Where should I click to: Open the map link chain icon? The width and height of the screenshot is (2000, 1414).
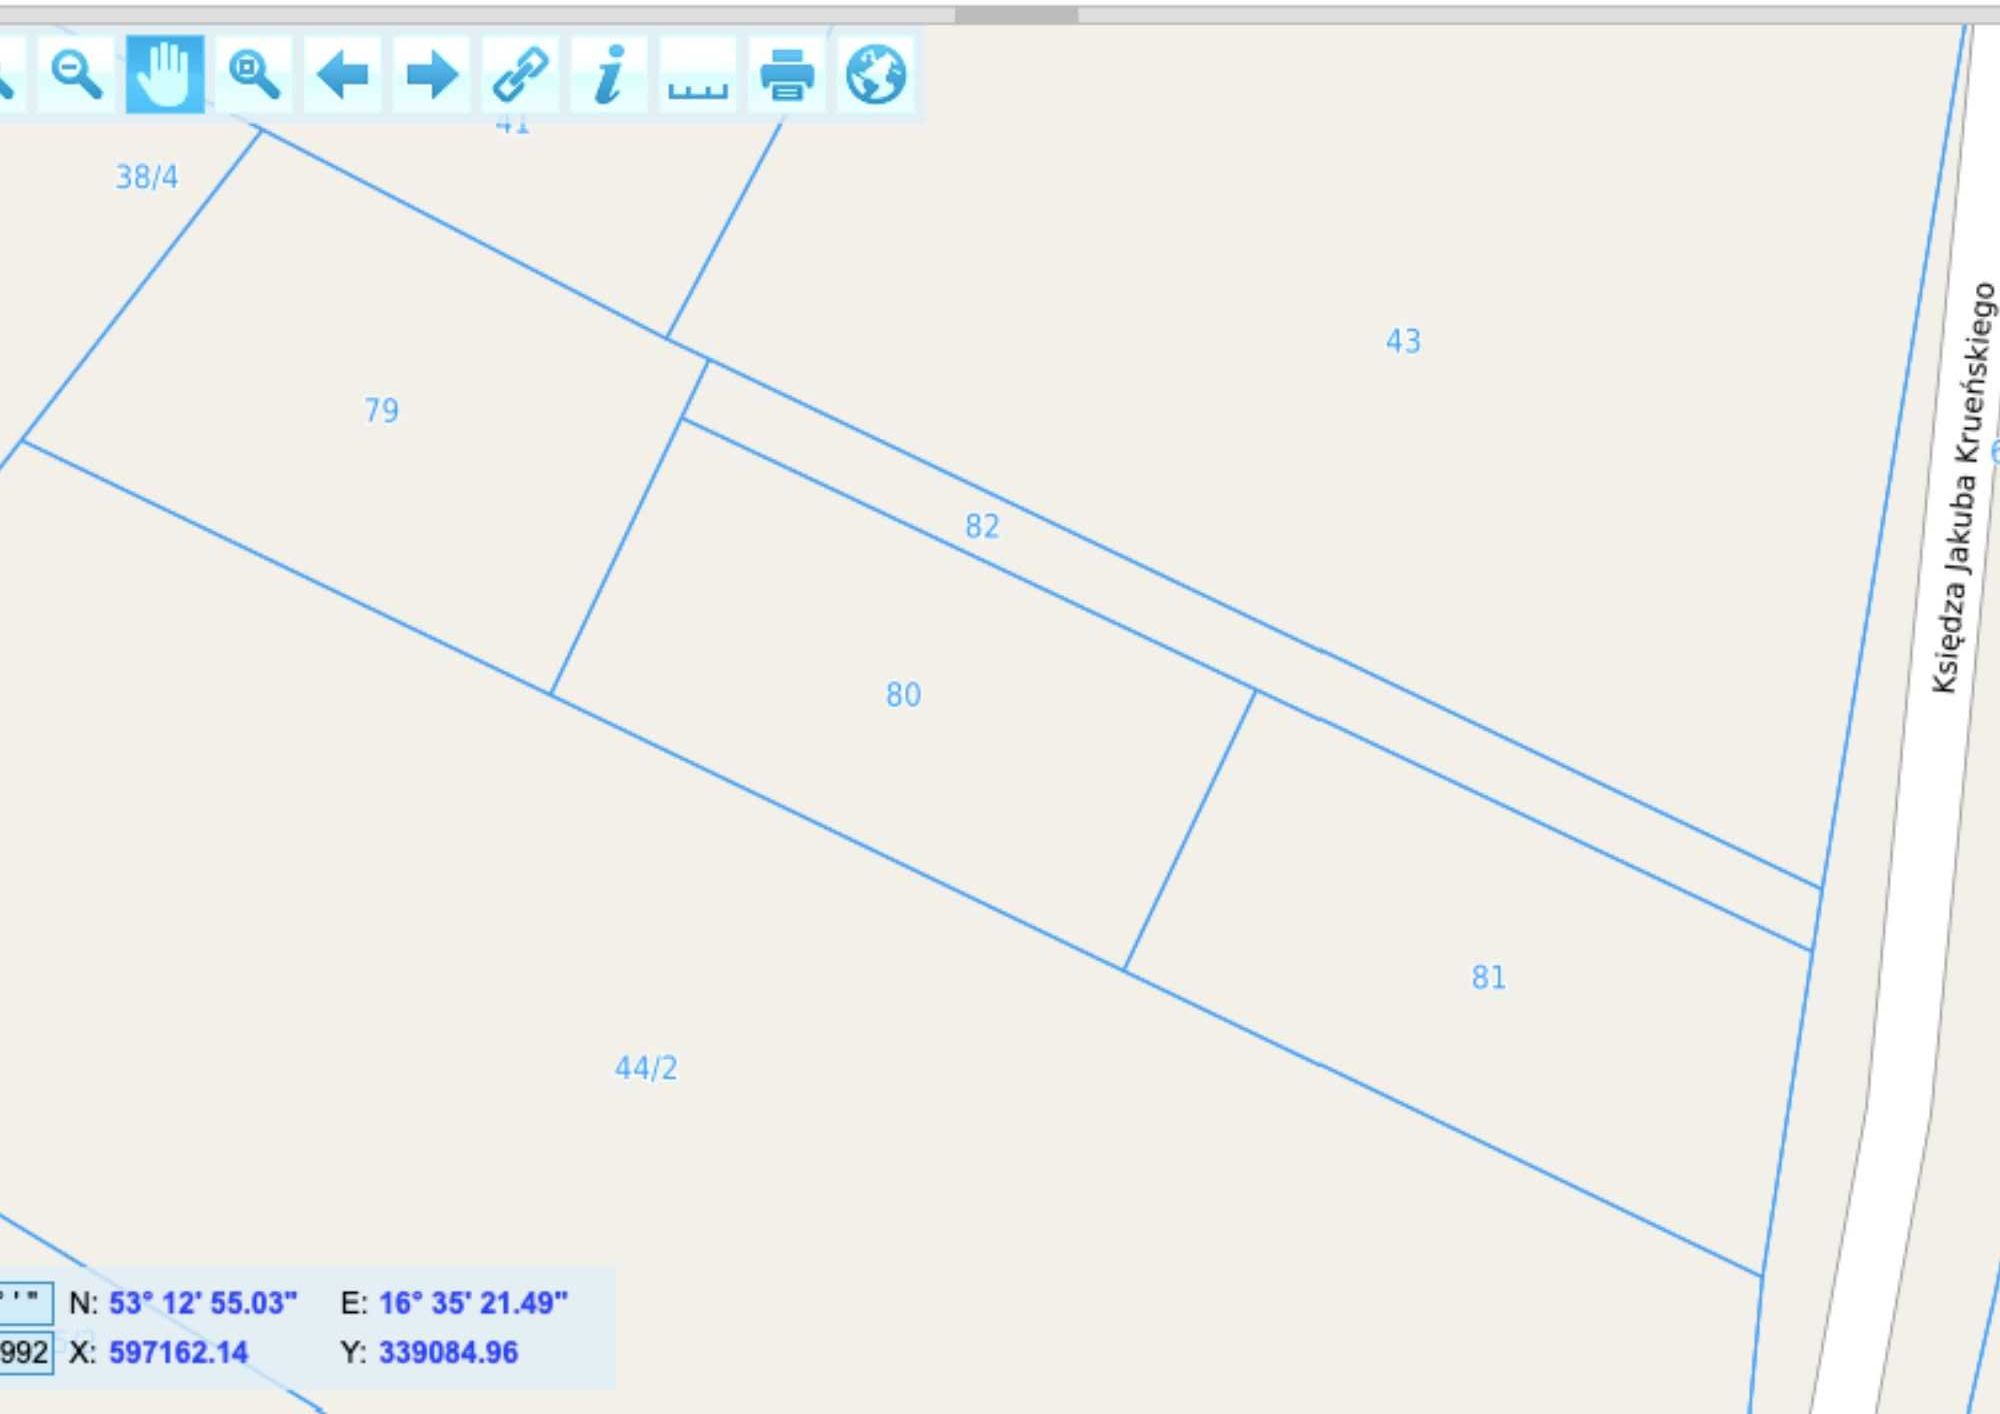tap(520, 75)
